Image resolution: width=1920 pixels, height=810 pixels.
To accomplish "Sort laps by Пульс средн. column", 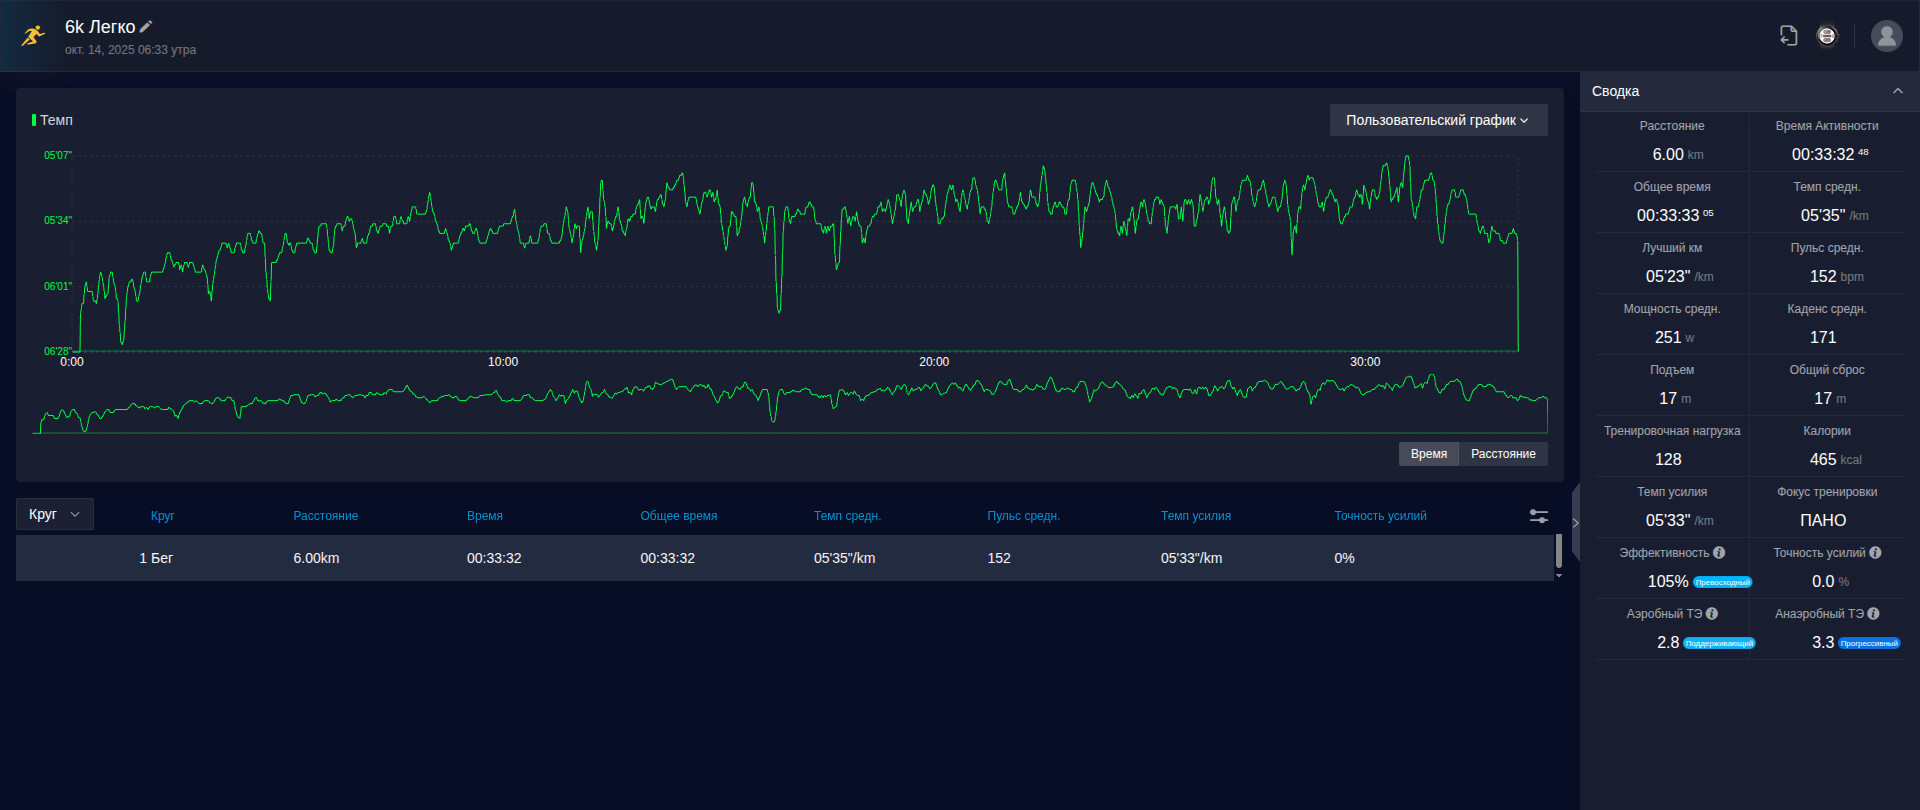I will pos(1023,516).
